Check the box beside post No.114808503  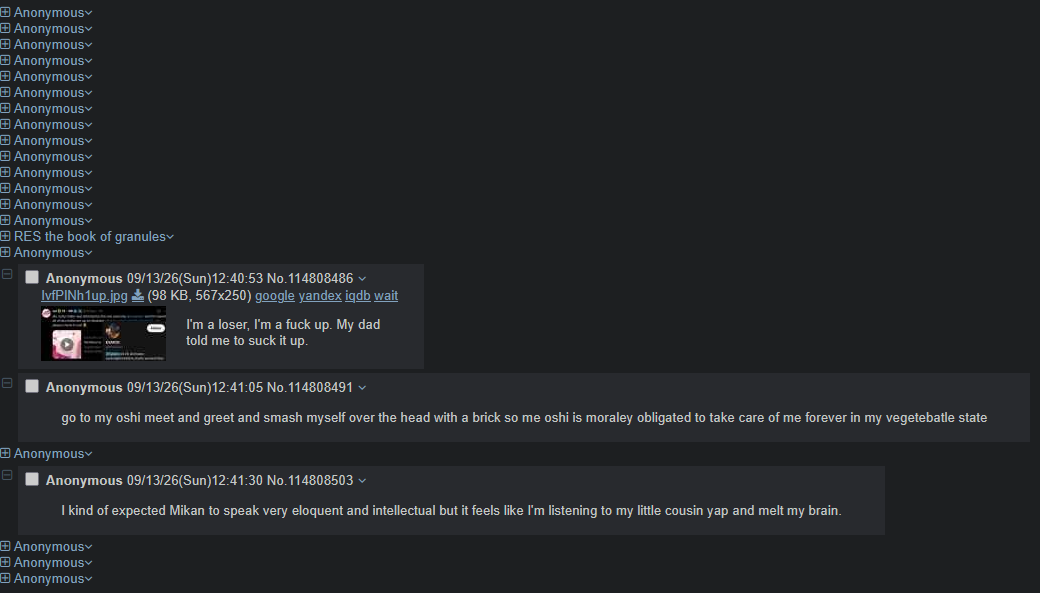click(32, 479)
